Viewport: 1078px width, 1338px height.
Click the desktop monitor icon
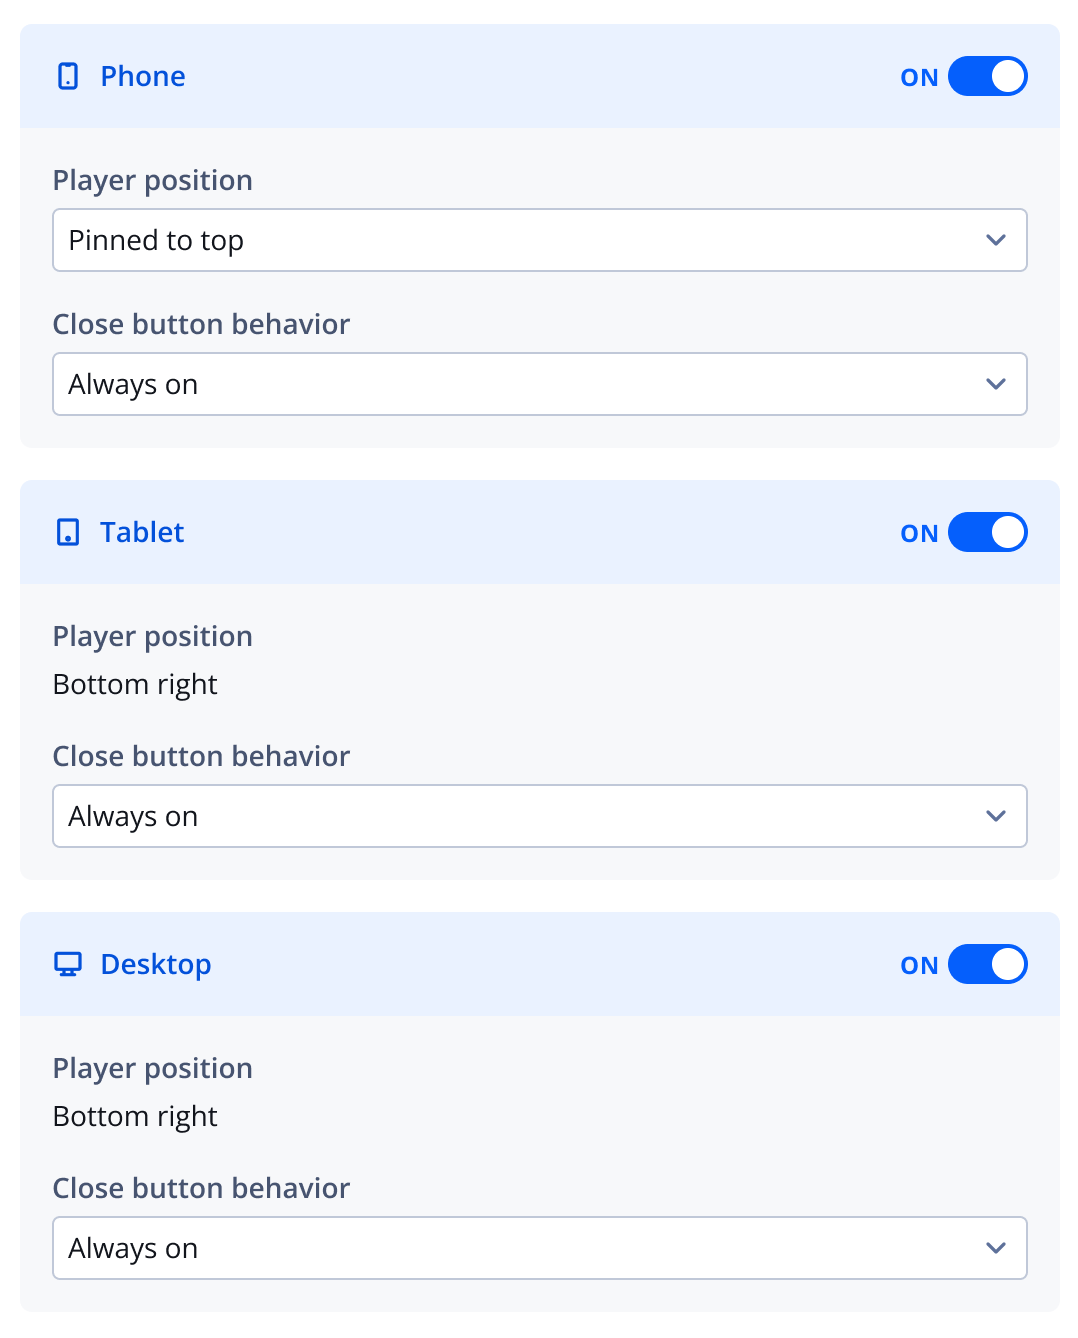click(x=67, y=964)
